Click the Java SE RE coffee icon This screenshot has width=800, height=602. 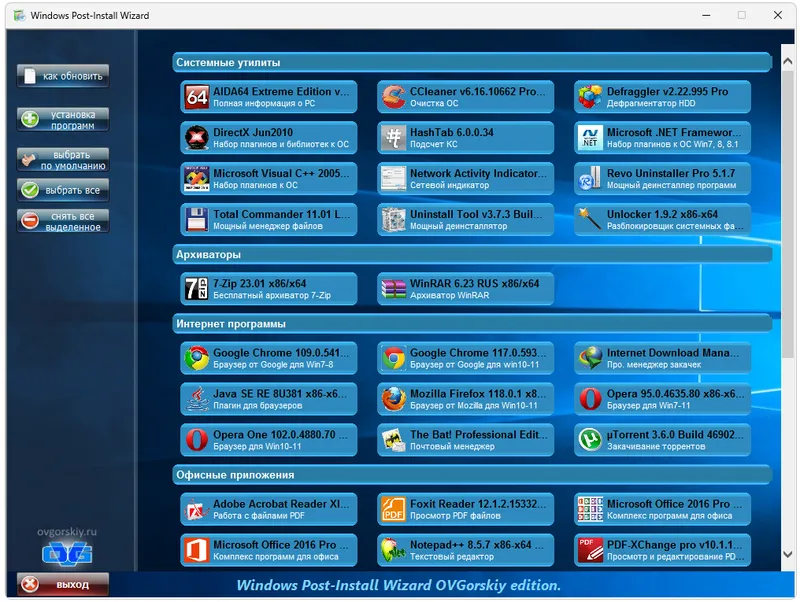click(196, 399)
